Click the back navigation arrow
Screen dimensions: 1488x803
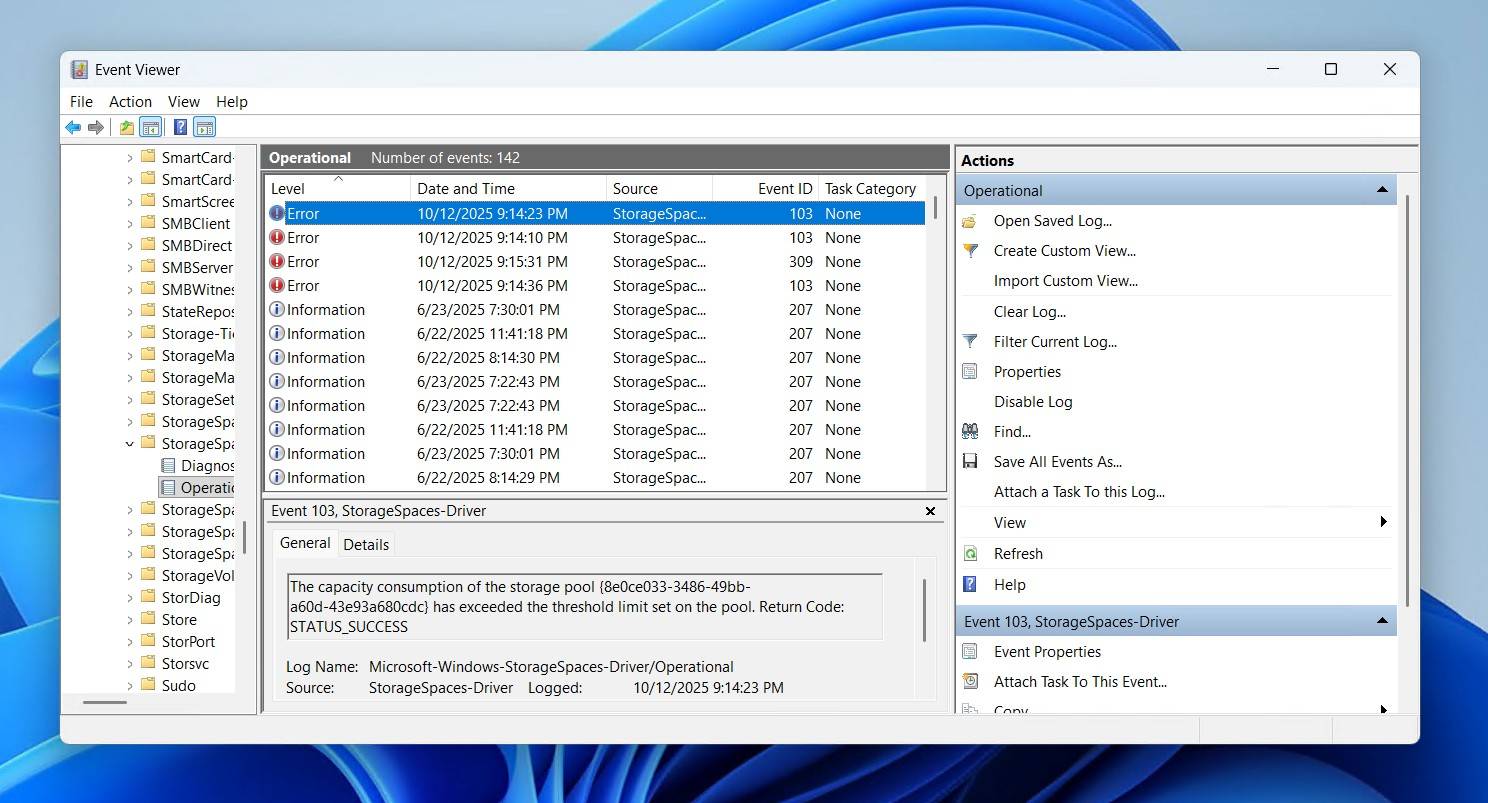click(x=73, y=127)
